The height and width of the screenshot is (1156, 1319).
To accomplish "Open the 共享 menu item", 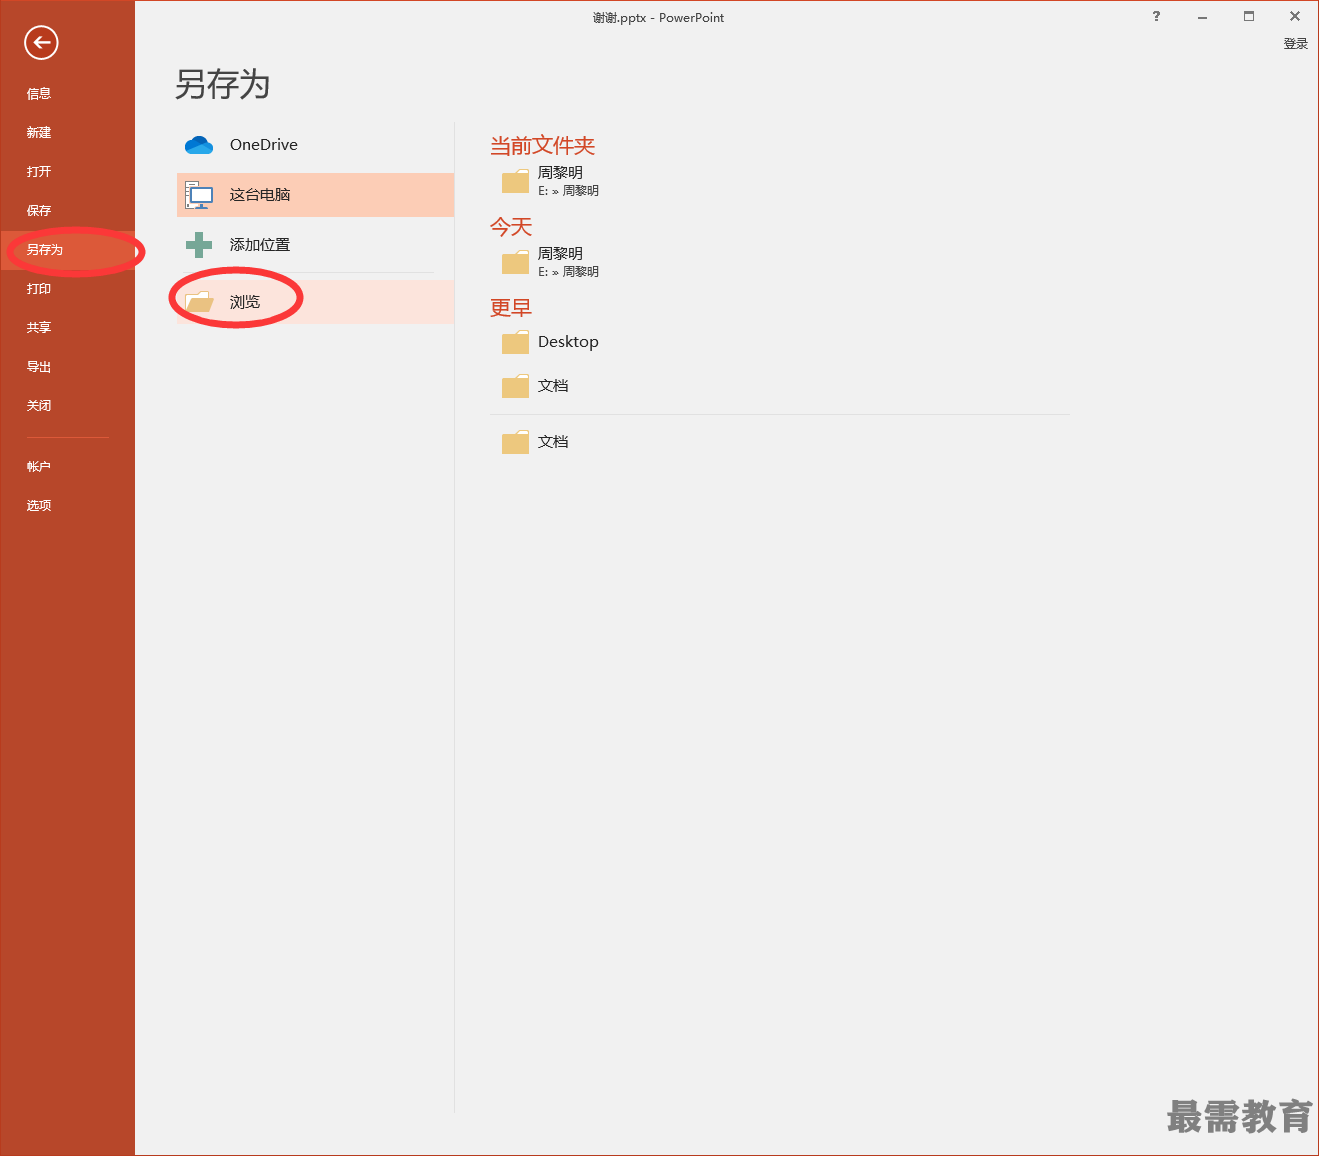I will click(x=68, y=328).
